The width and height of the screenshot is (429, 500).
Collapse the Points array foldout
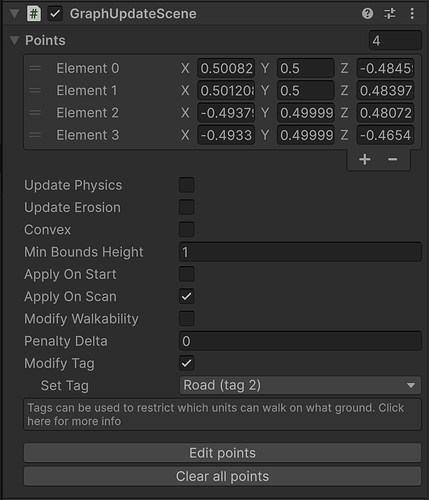click(14, 40)
